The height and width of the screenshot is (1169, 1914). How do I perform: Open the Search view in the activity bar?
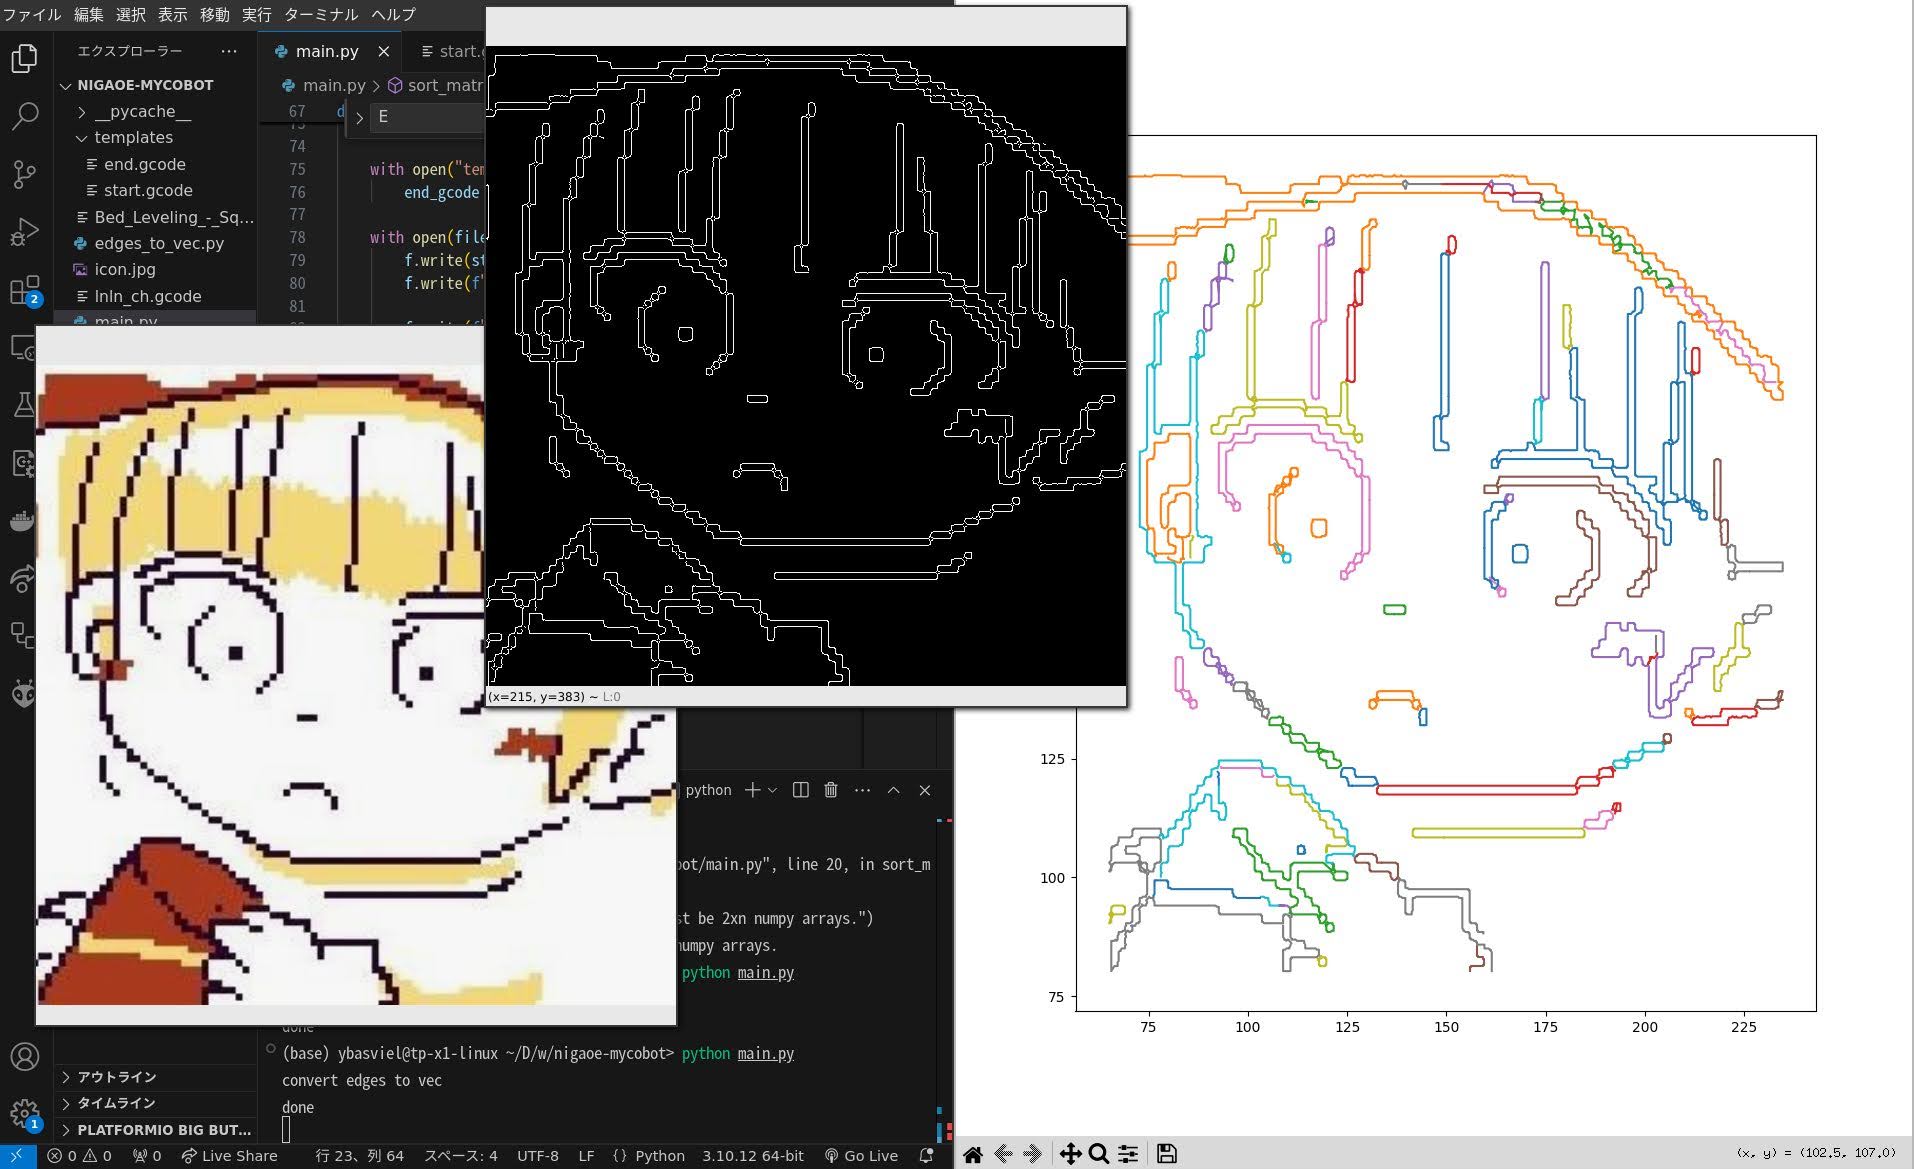[x=24, y=116]
